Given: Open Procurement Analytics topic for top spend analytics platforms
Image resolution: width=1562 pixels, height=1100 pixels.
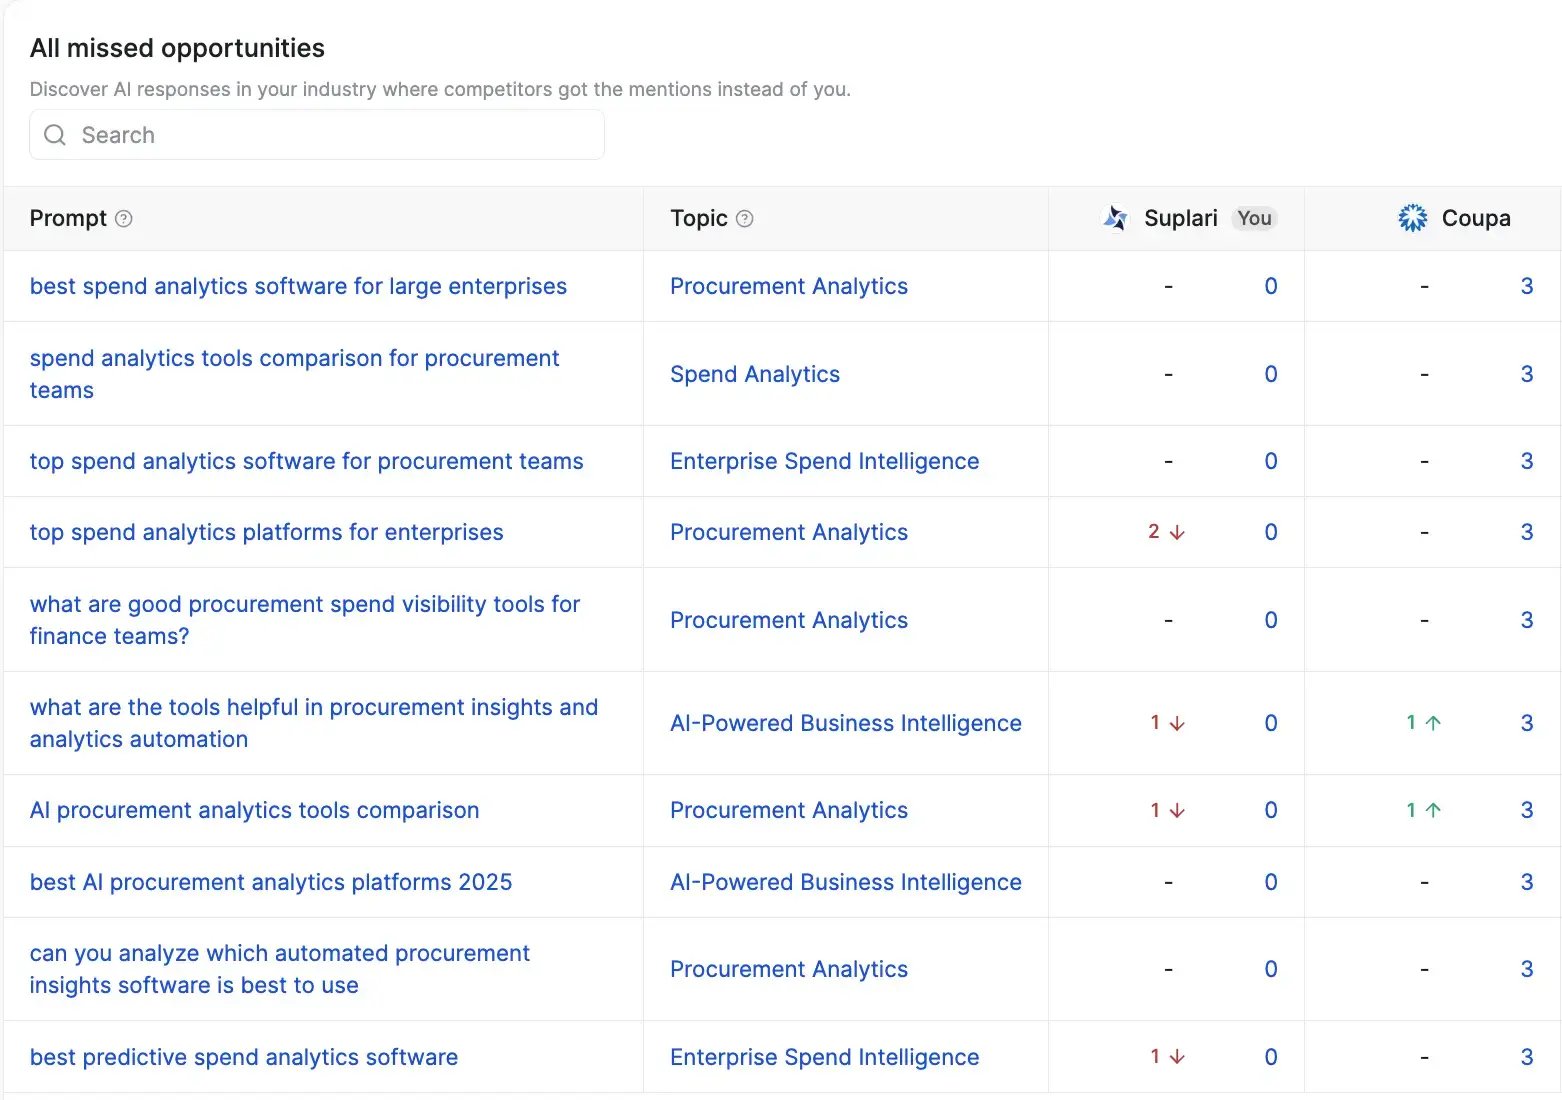Looking at the screenshot, I should pyautogui.click(x=789, y=532).
